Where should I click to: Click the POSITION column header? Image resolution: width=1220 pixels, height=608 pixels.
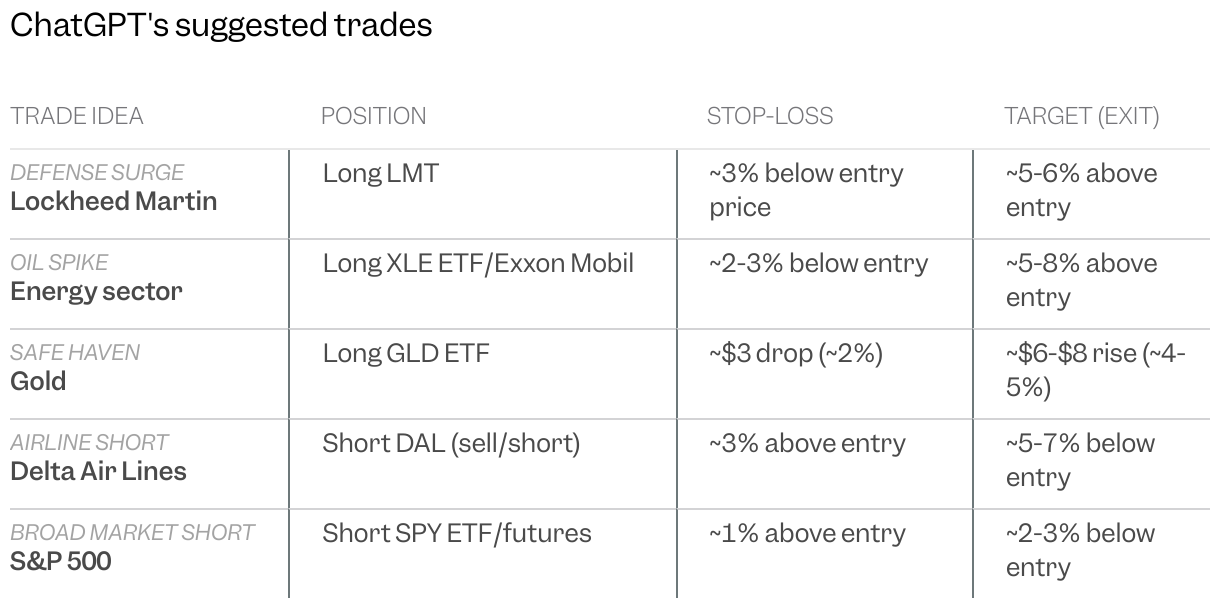[x=373, y=116]
